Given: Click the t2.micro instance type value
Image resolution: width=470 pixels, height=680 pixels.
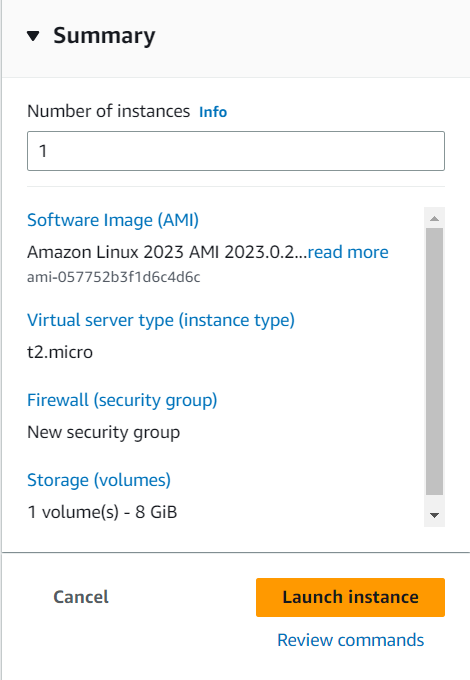Looking at the screenshot, I should [x=60, y=352].
